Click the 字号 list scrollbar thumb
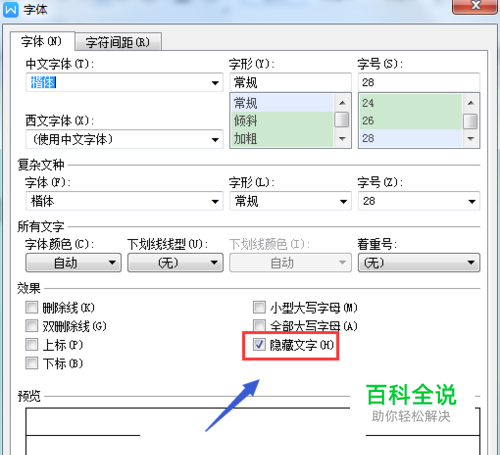This screenshot has width=500, height=455. (471, 121)
